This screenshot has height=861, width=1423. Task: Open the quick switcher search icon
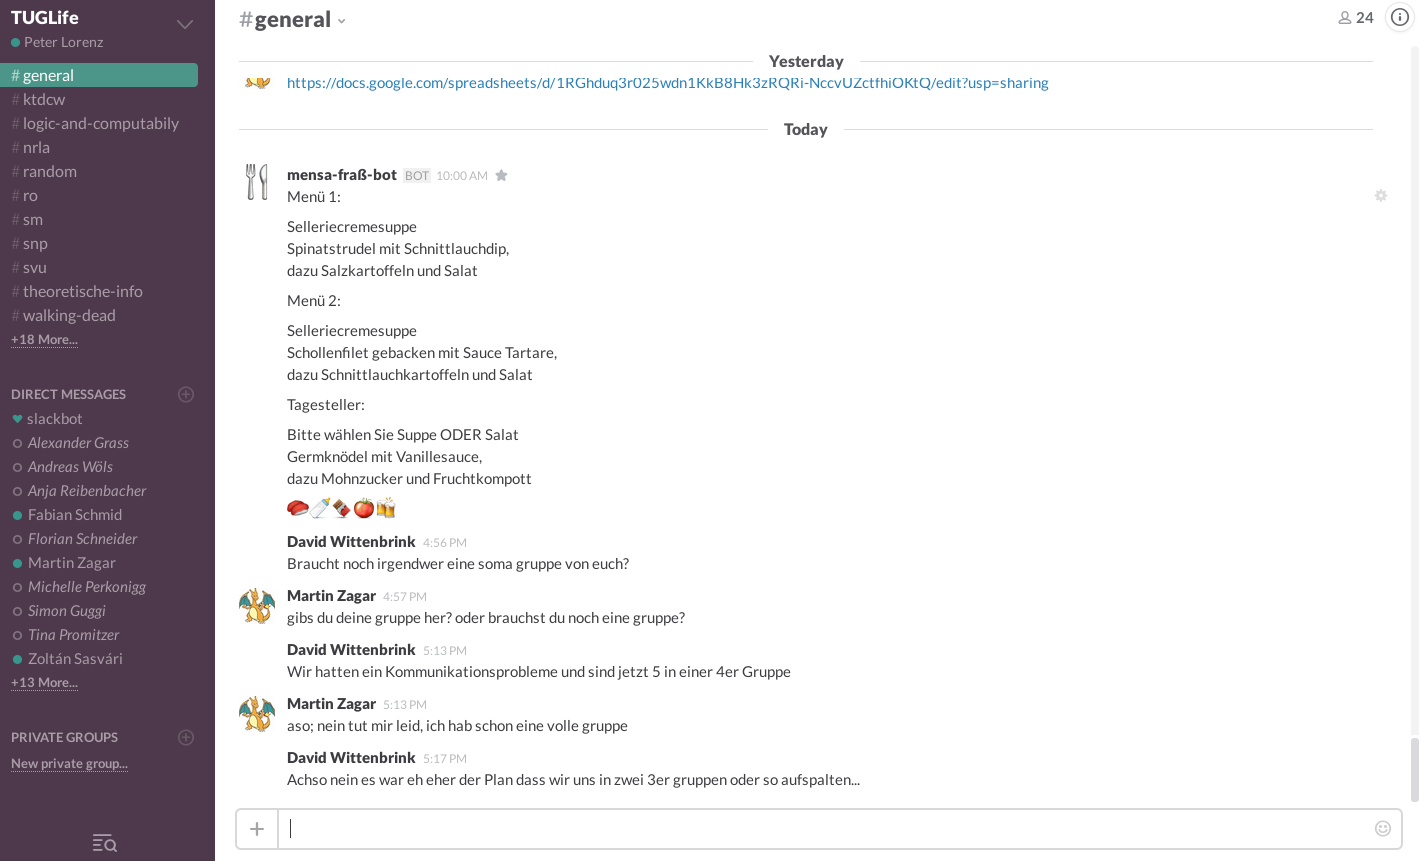click(105, 843)
